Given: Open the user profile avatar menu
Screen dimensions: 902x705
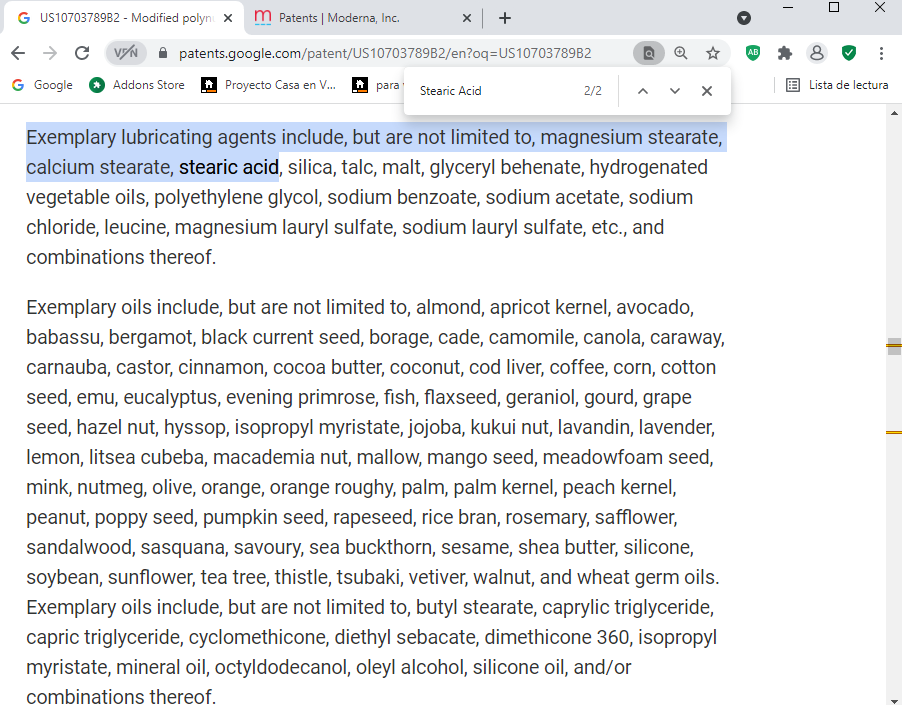Looking at the screenshot, I should click(817, 53).
